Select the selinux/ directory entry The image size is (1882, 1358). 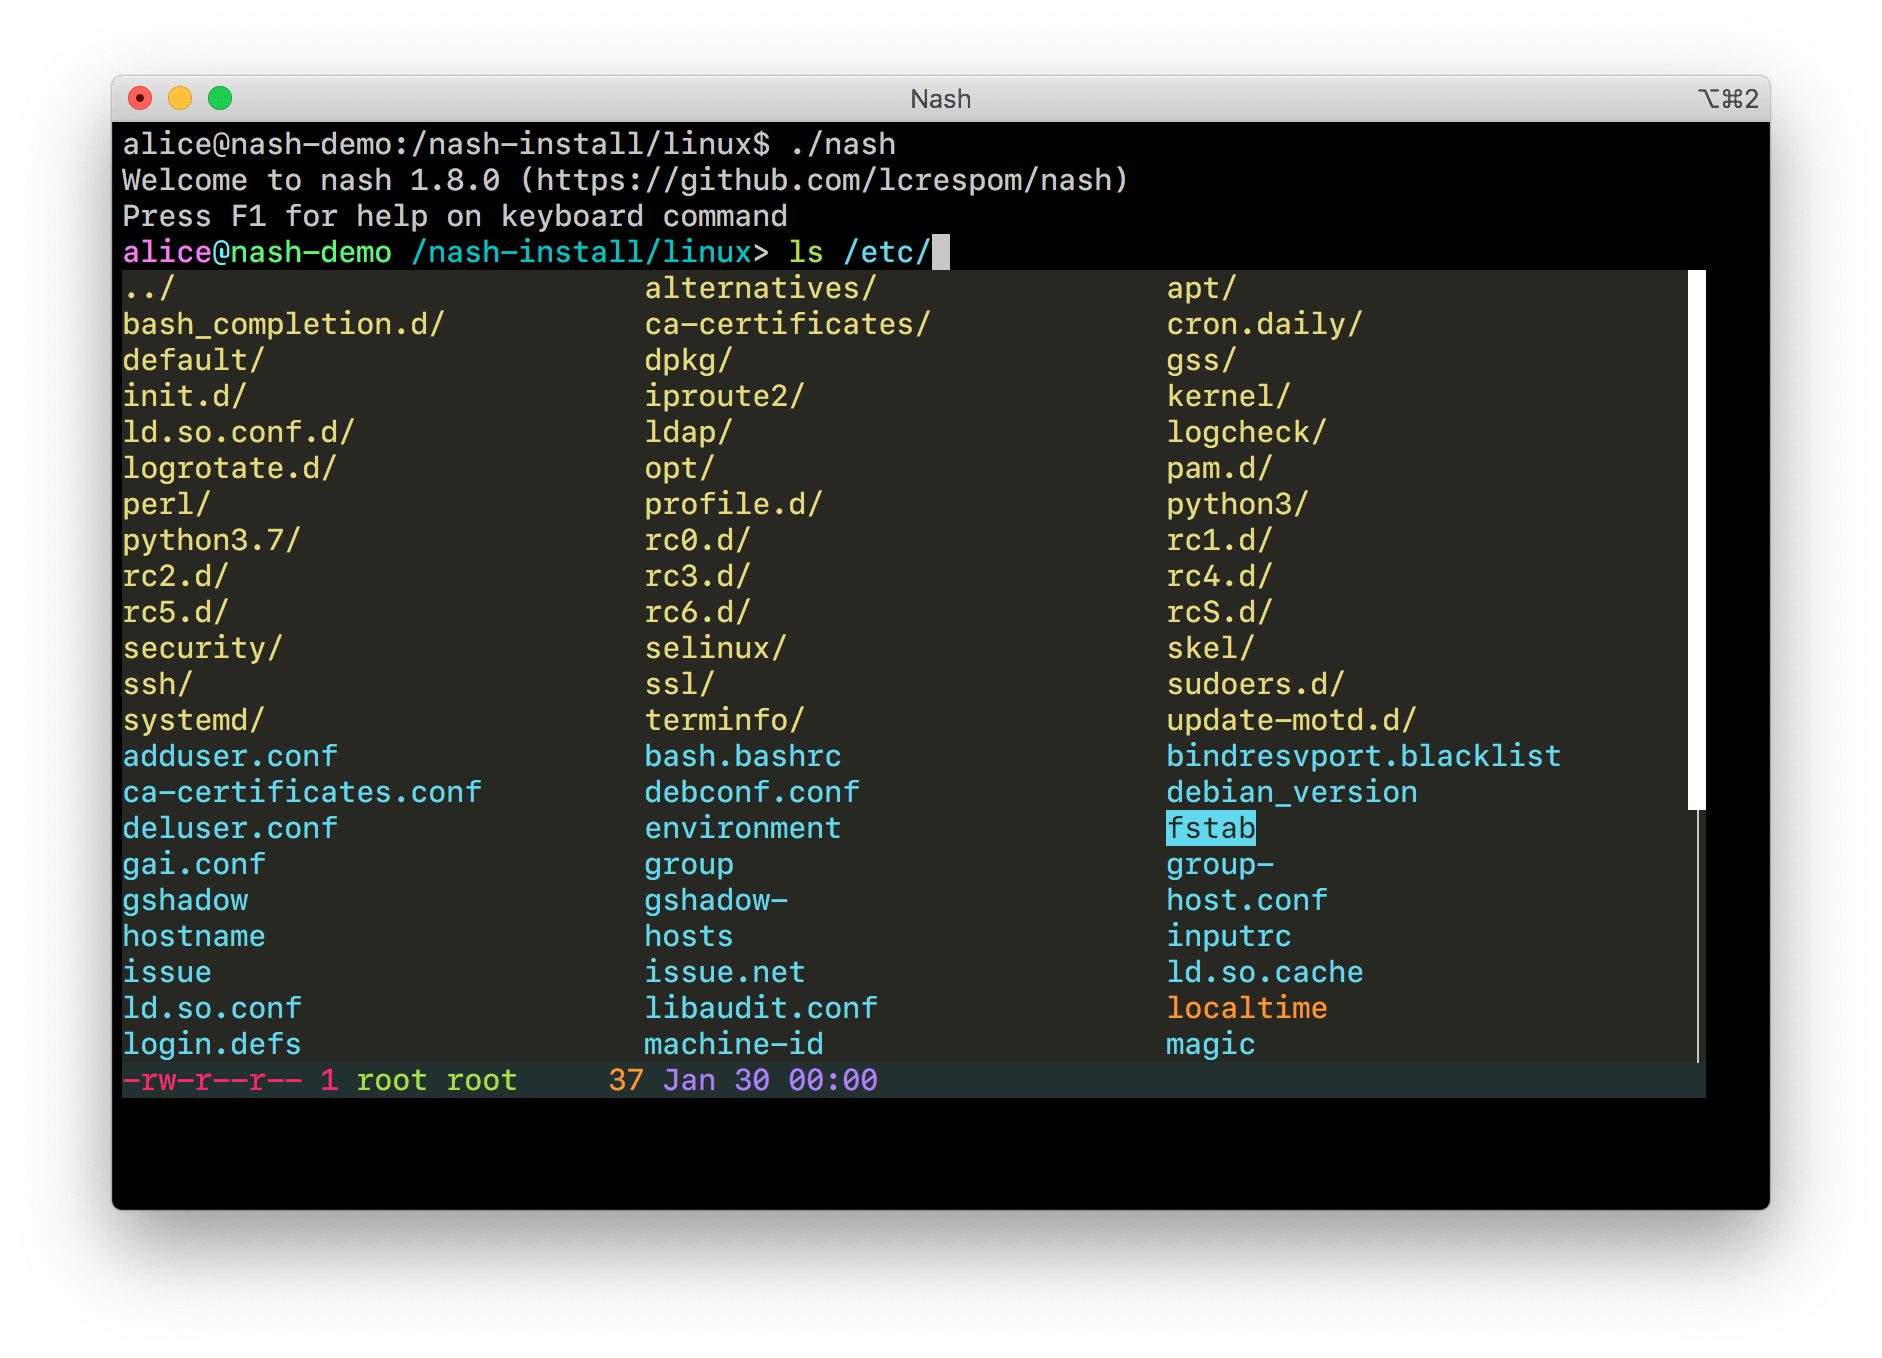click(x=715, y=648)
